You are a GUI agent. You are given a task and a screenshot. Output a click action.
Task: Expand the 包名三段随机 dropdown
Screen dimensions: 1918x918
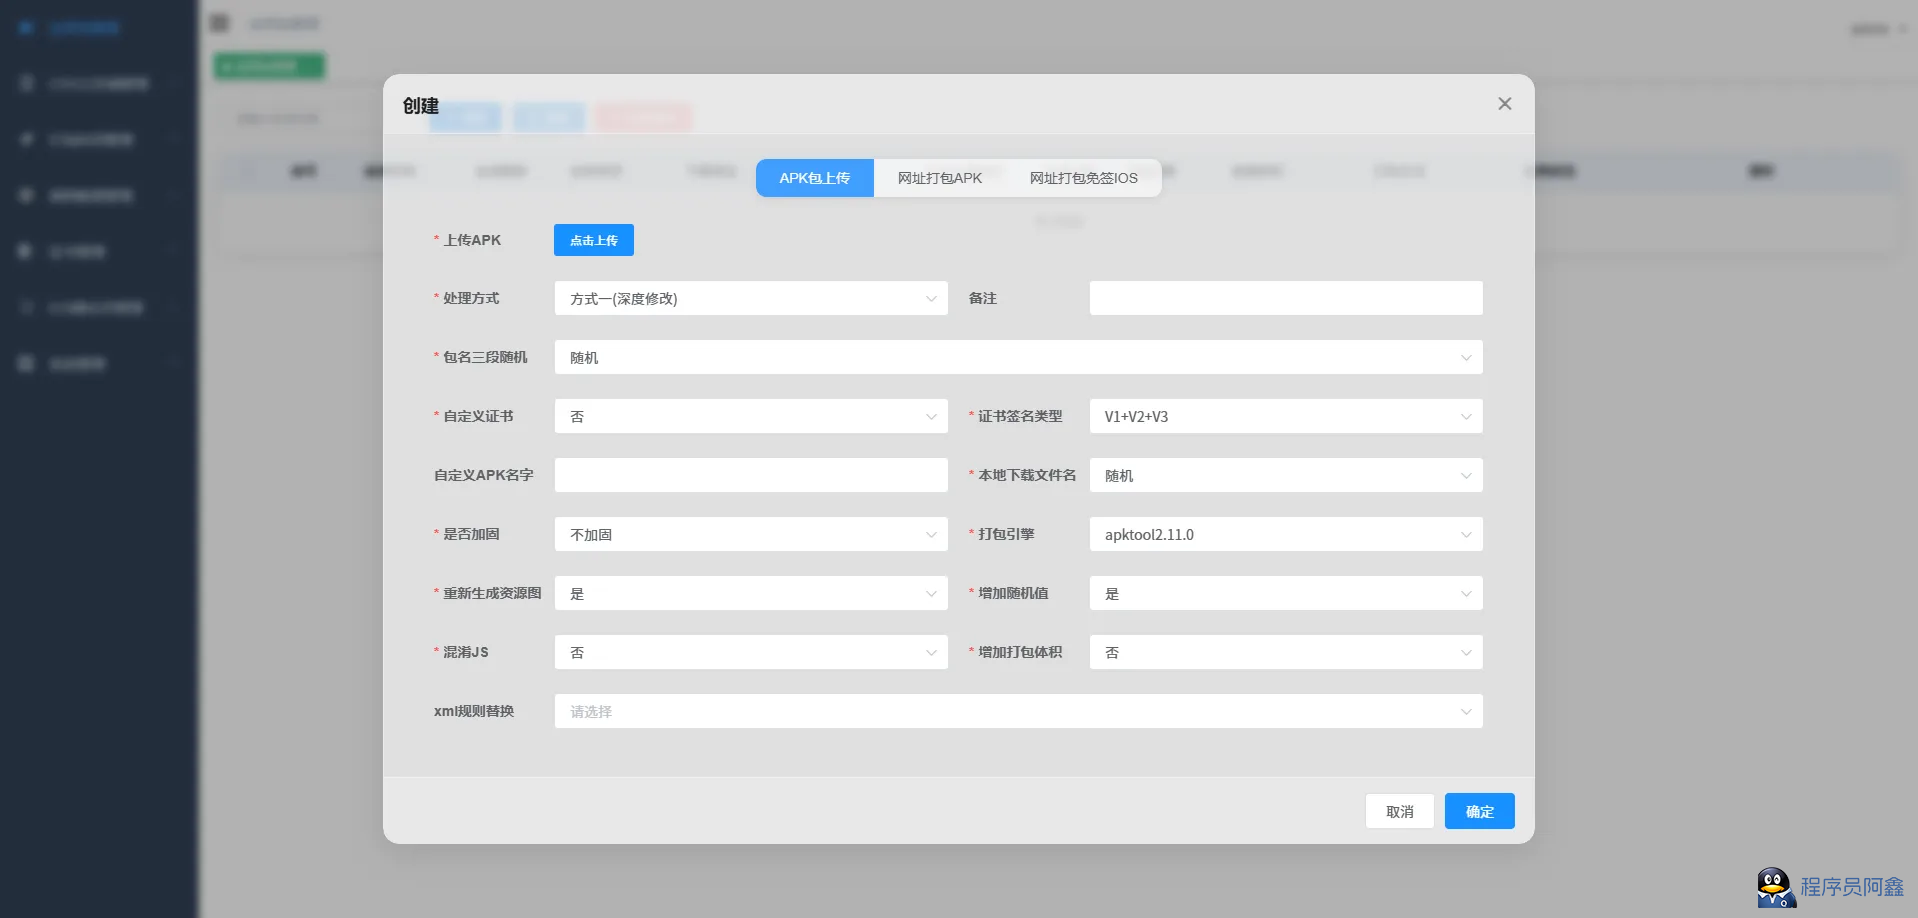tap(1017, 357)
